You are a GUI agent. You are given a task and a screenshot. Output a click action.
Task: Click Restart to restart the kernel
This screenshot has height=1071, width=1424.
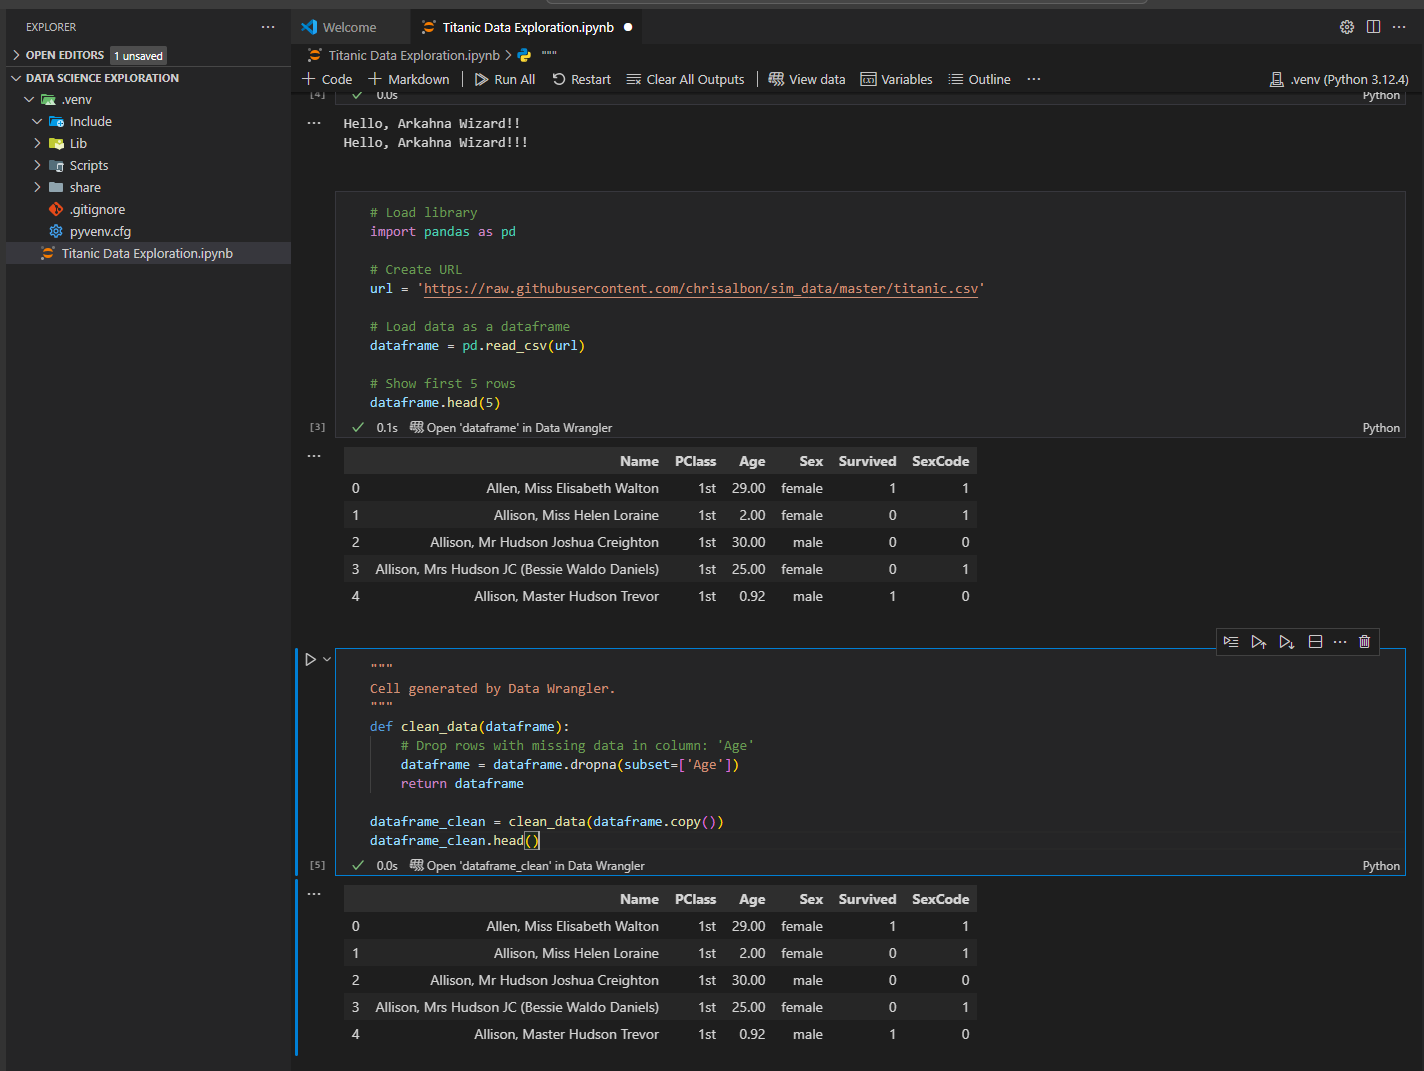[x=581, y=79]
